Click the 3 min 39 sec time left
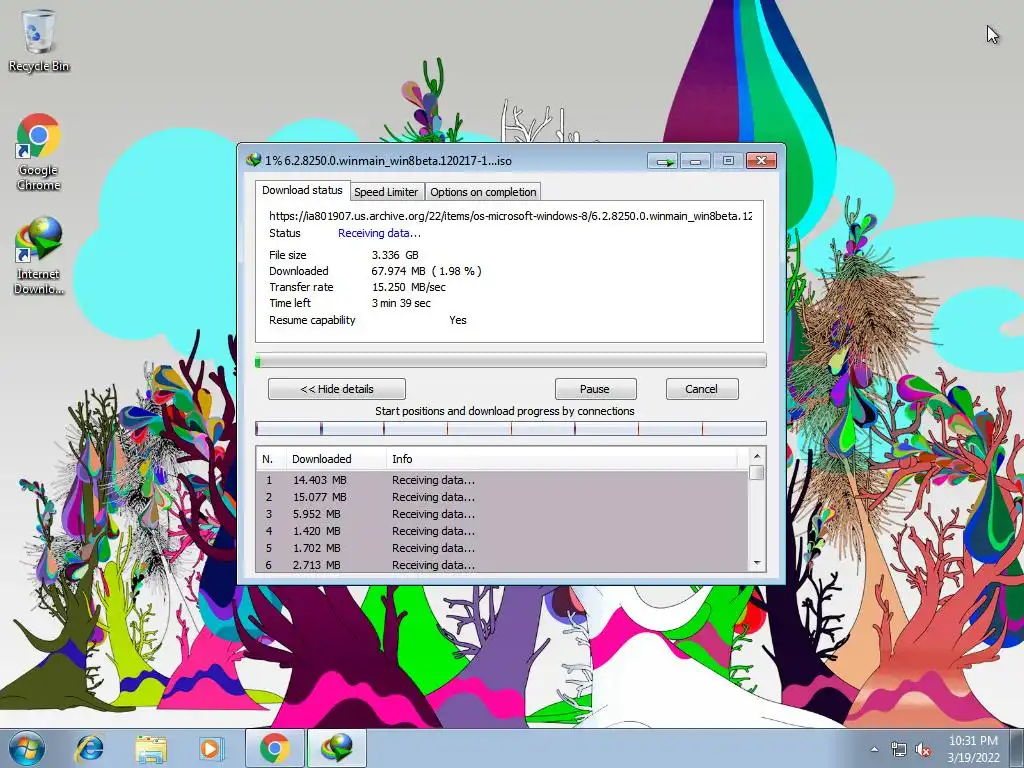Image resolution: width=1024 pixels, height=768 pixels. click(401, 303)
